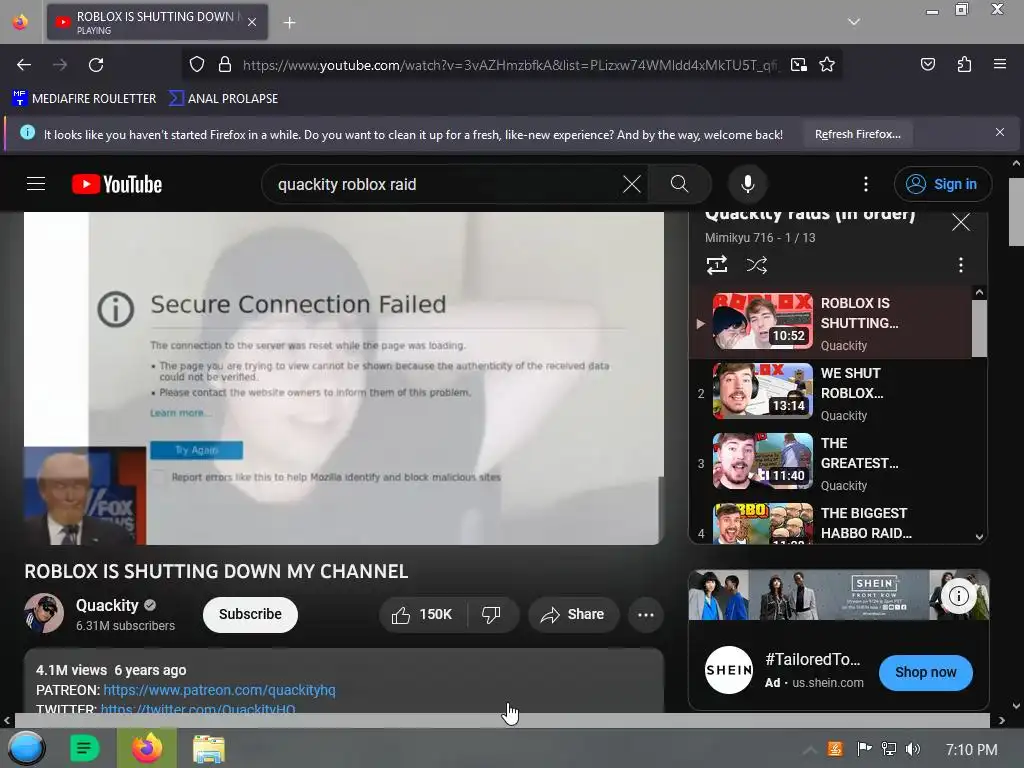This screenshot has height=768, width=1024.
Task: Open the Firefox extensions puzzle icon
Action: click(x=964, y=64)
